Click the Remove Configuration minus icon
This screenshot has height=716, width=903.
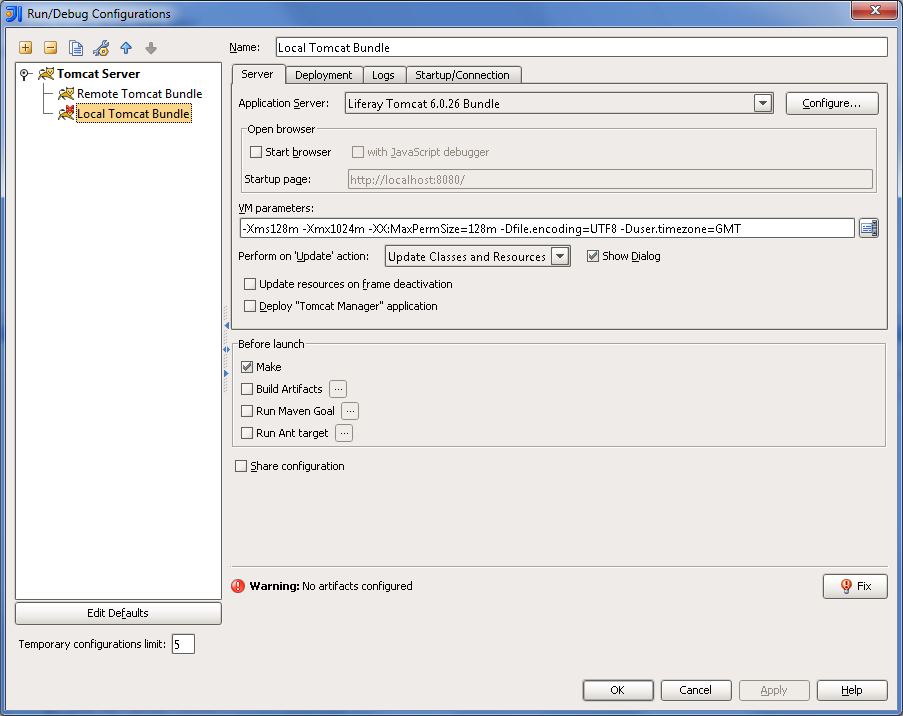point(50,48)
